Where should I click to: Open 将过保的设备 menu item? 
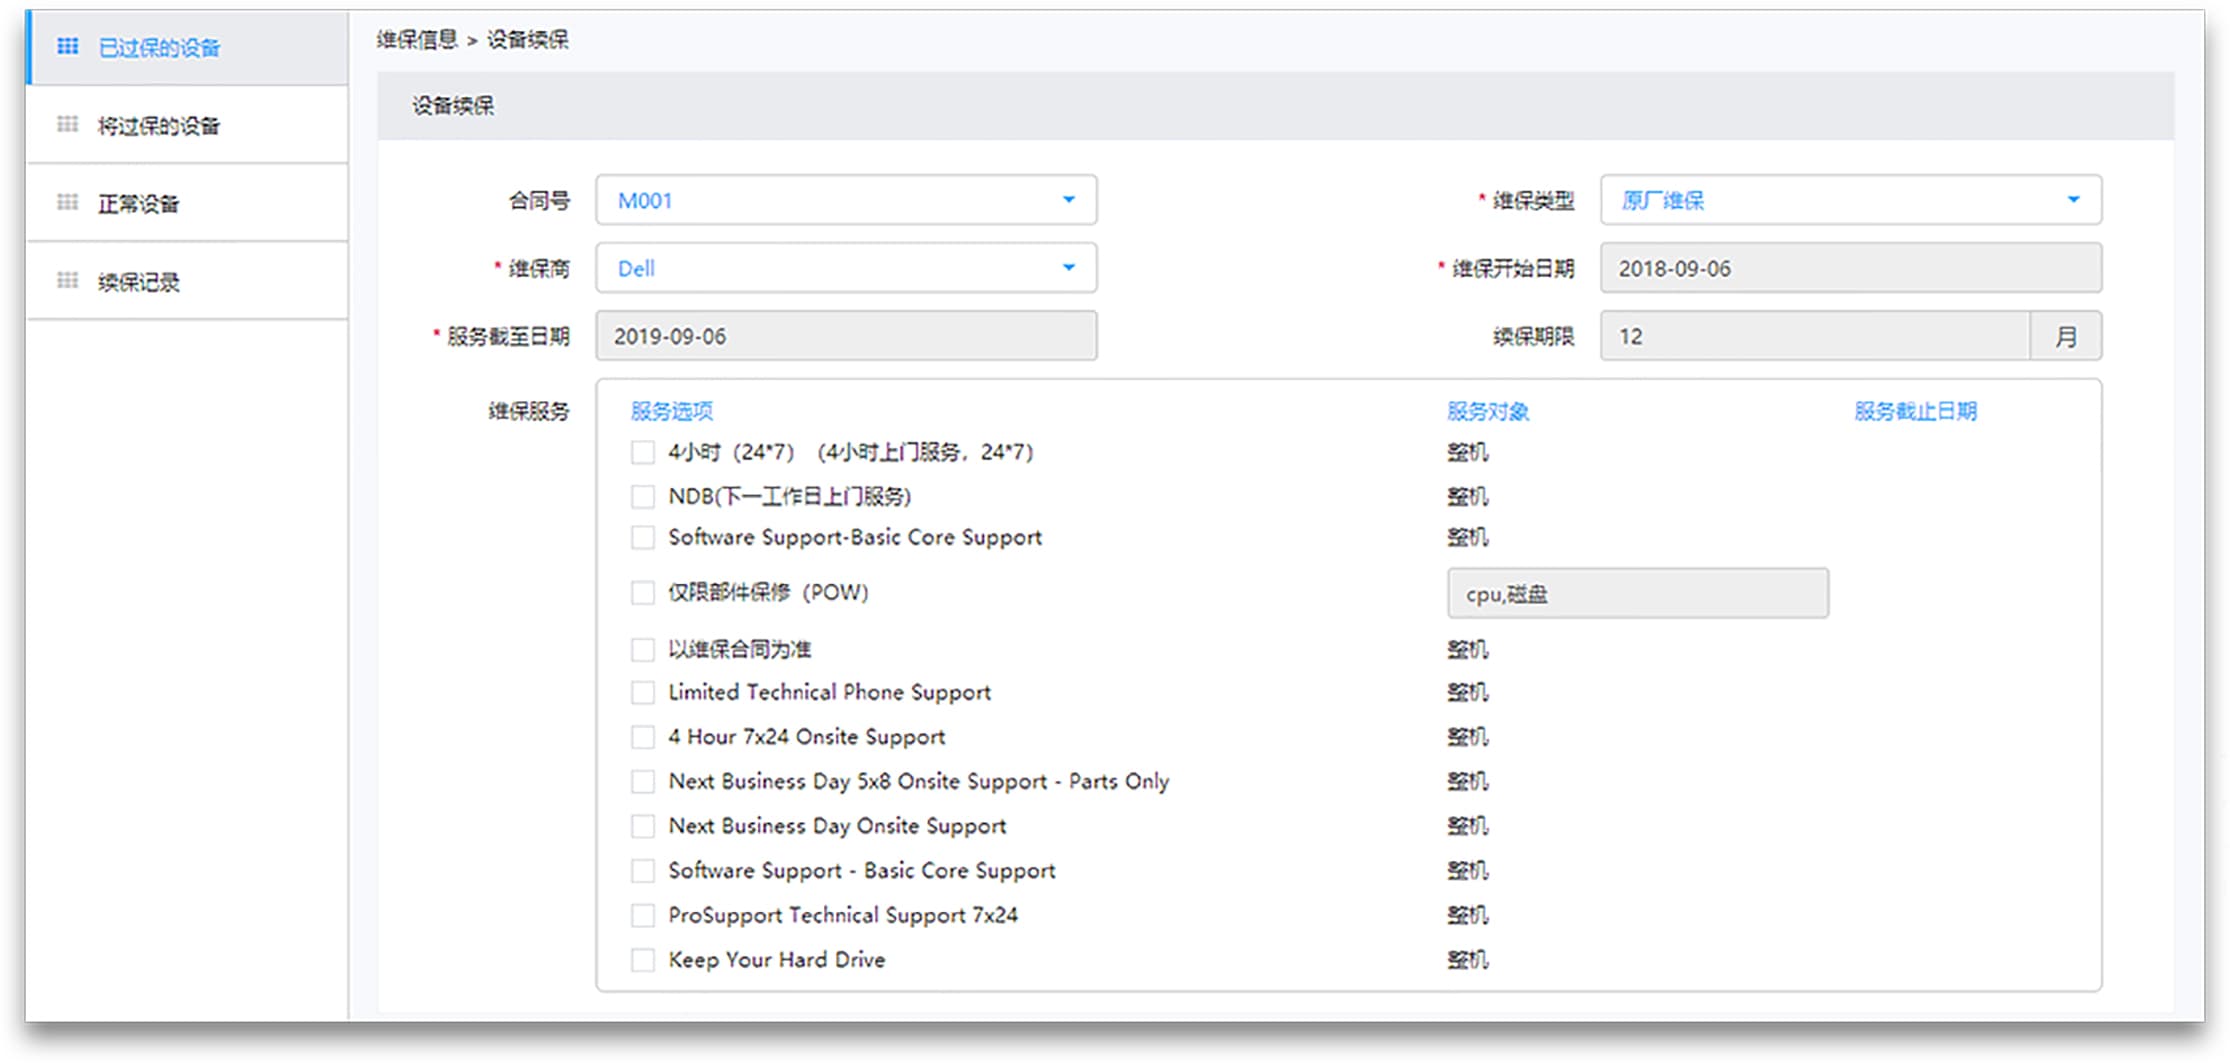[x=158, y=125]
